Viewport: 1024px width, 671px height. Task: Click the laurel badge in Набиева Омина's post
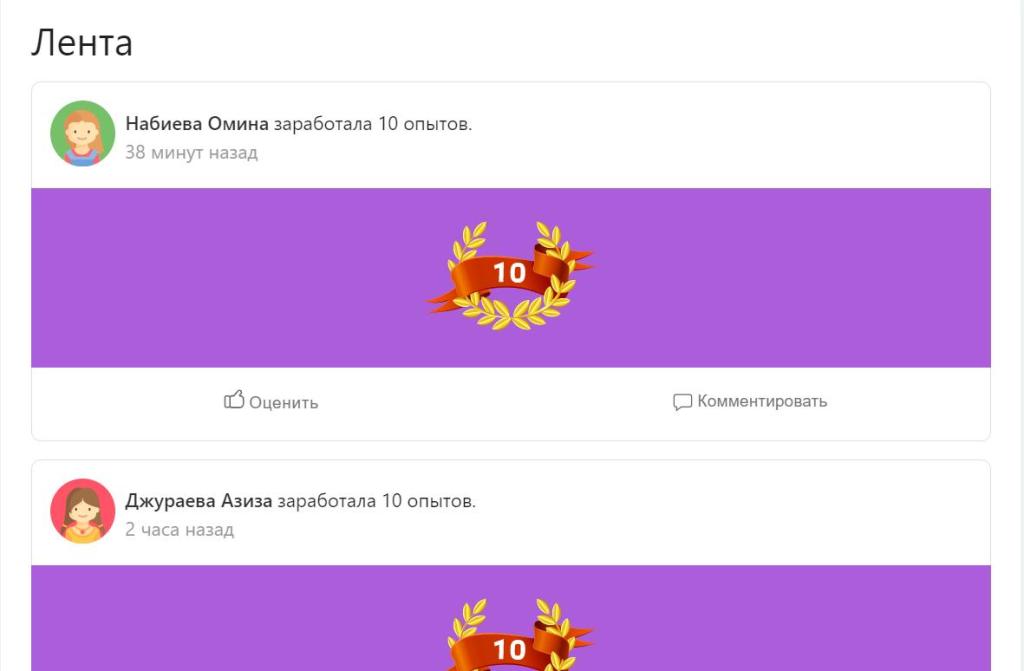[x=510, y=276]
